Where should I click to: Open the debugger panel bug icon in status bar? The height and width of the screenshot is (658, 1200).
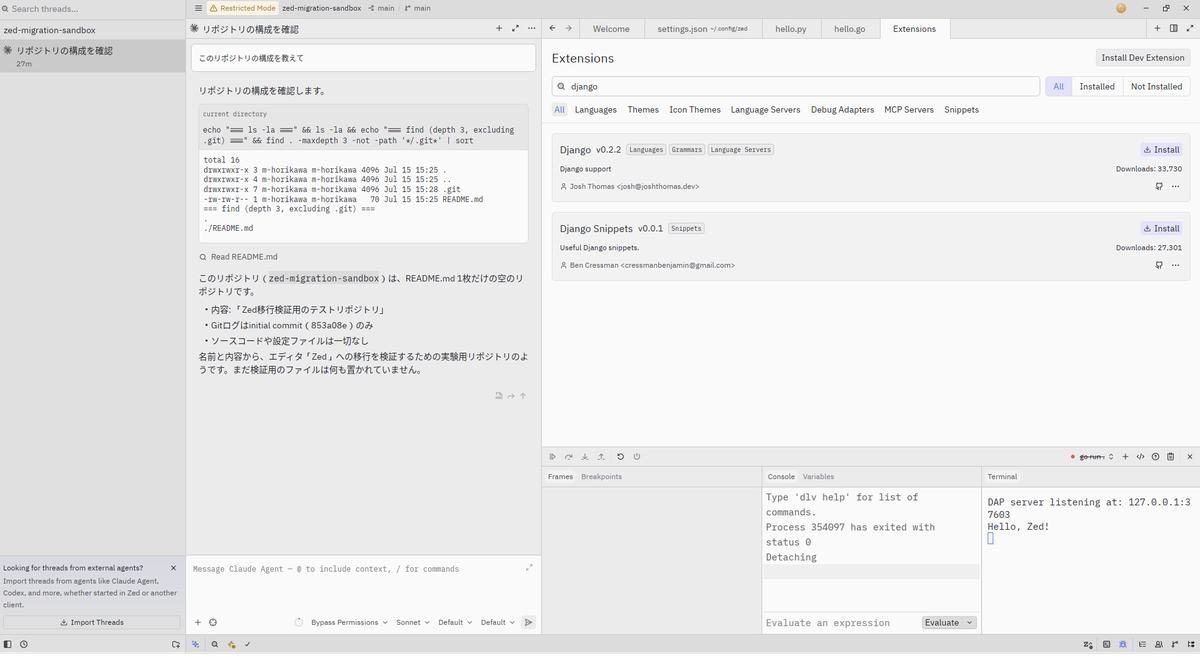click(1123, 644)
